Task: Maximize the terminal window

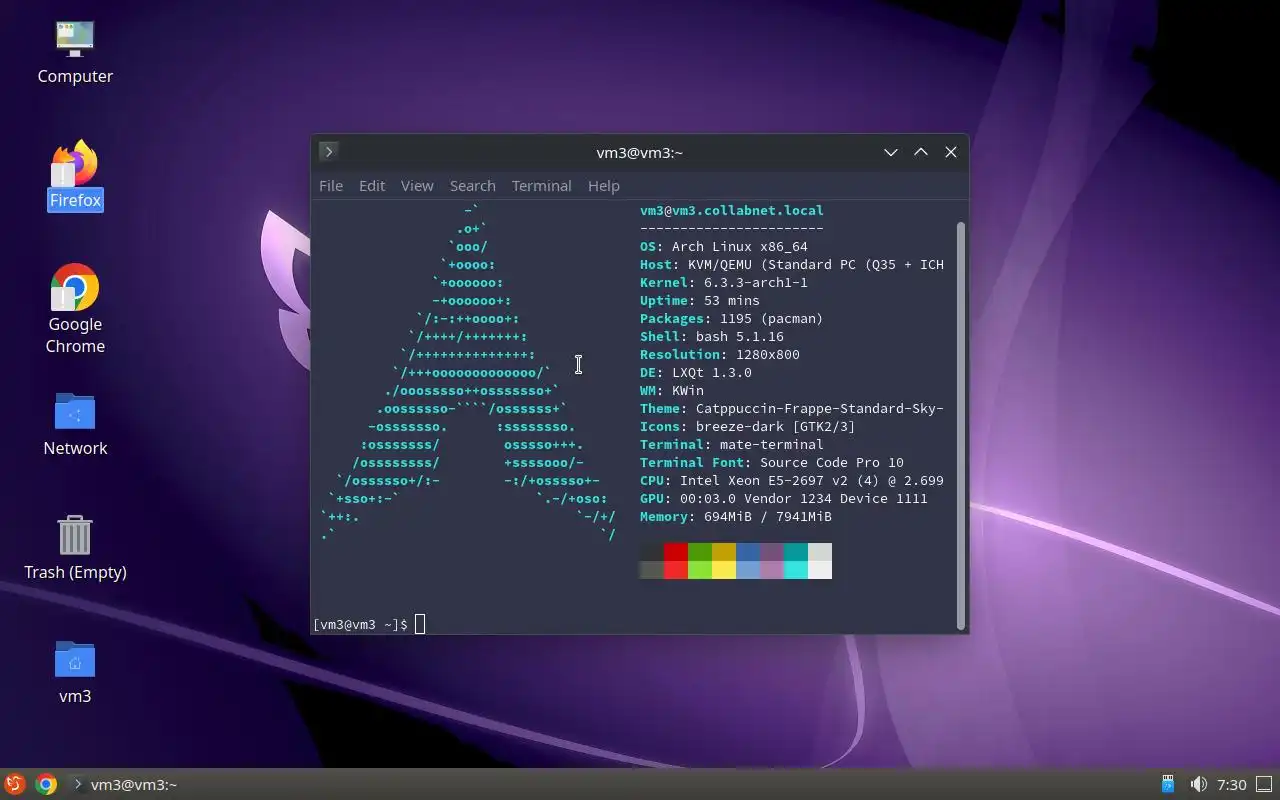Action: click(x=921, y=152)
